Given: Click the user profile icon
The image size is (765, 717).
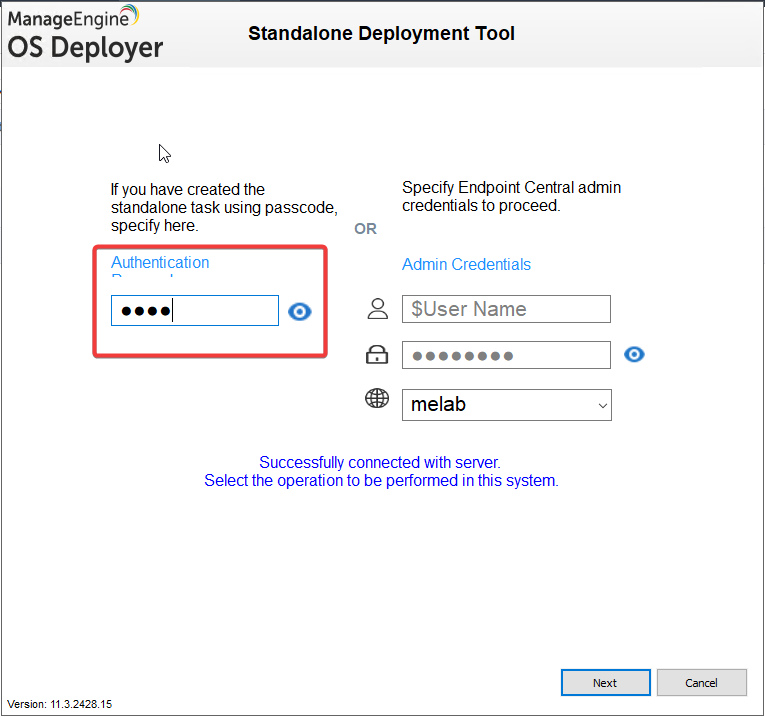Looking at the screenshot, I should (377, 309).
